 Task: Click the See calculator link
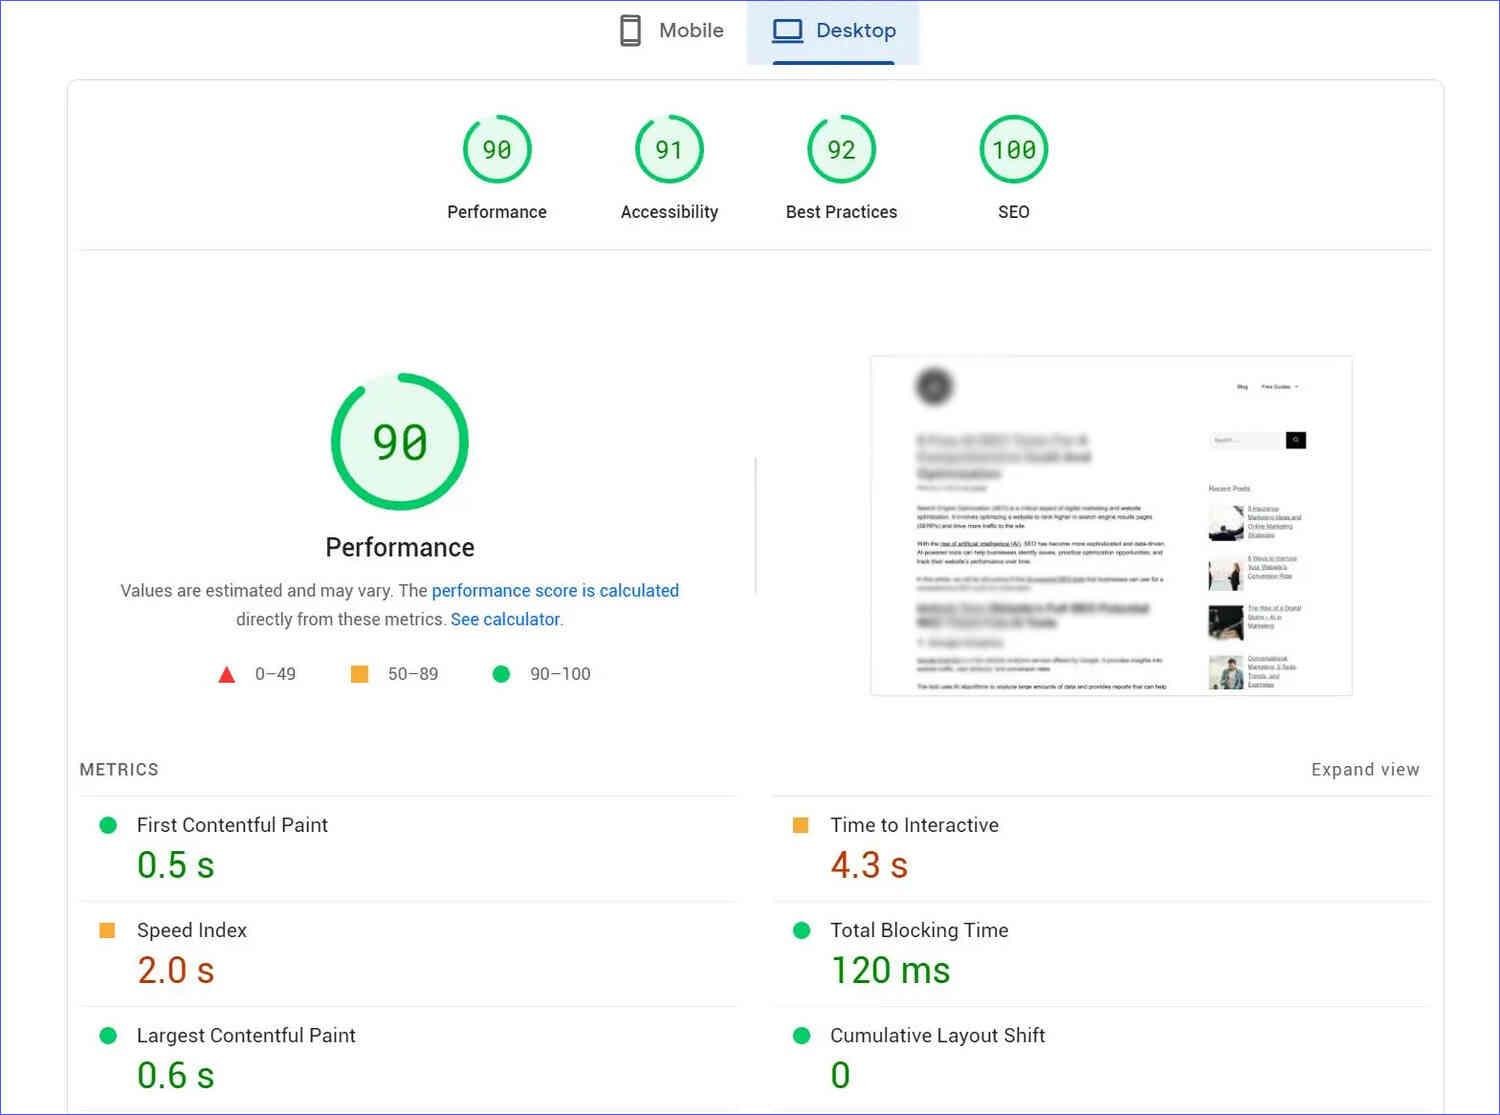(505, 619)
